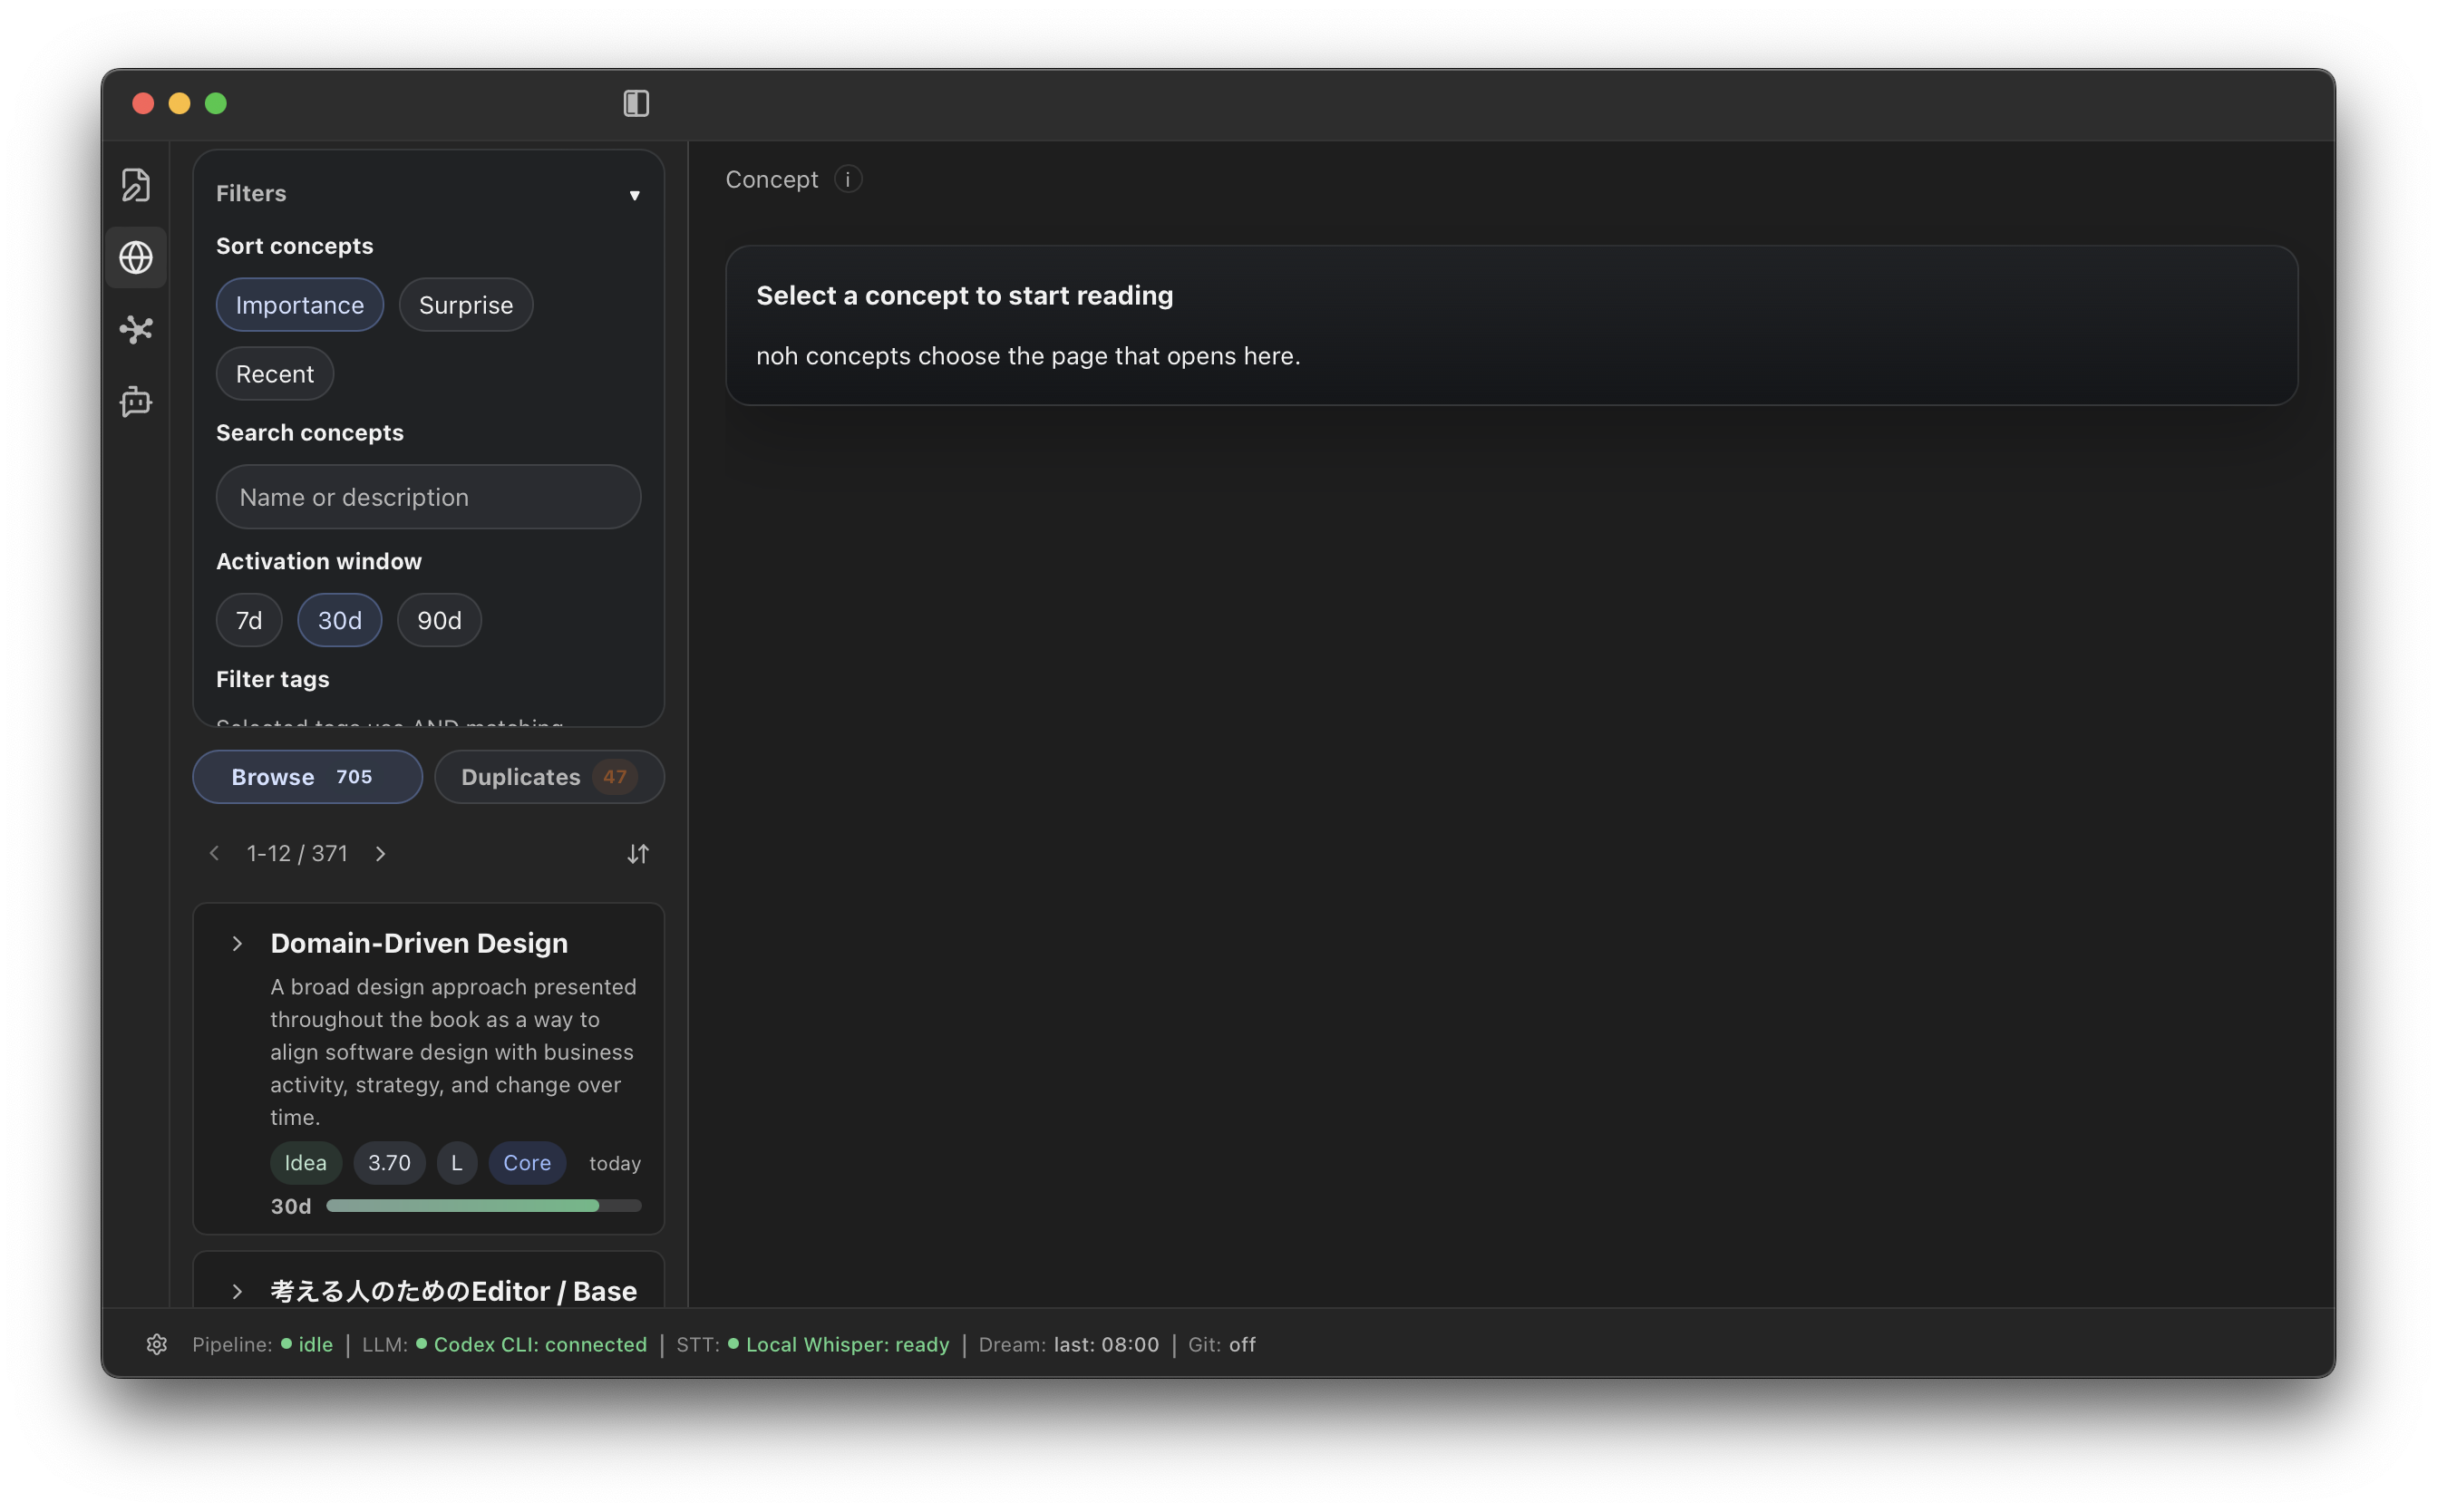The width and height of the screenshot is (2437, 1512).
Task: Click the Filter tags label
Action: (272, 679)
